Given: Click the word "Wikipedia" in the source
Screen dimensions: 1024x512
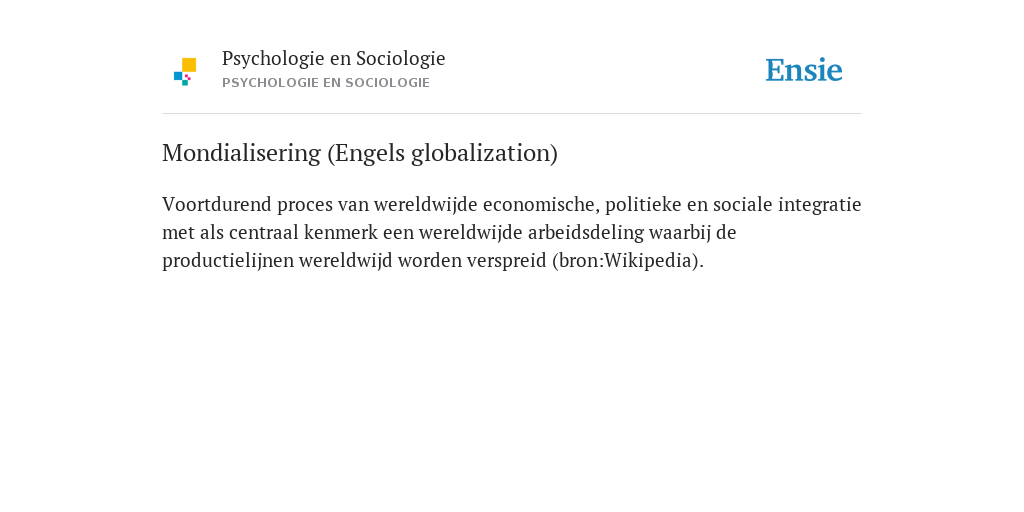Looking at the screenshot, I should point(648,261).
